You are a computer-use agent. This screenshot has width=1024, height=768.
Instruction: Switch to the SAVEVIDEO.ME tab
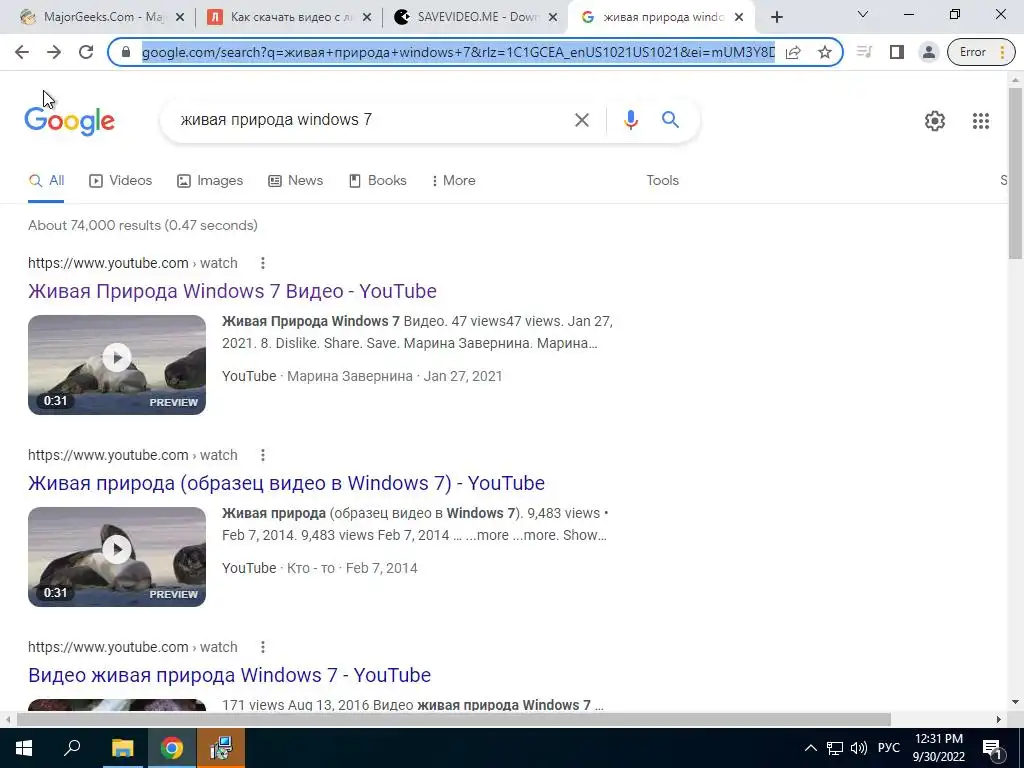(x=477, y=18)
